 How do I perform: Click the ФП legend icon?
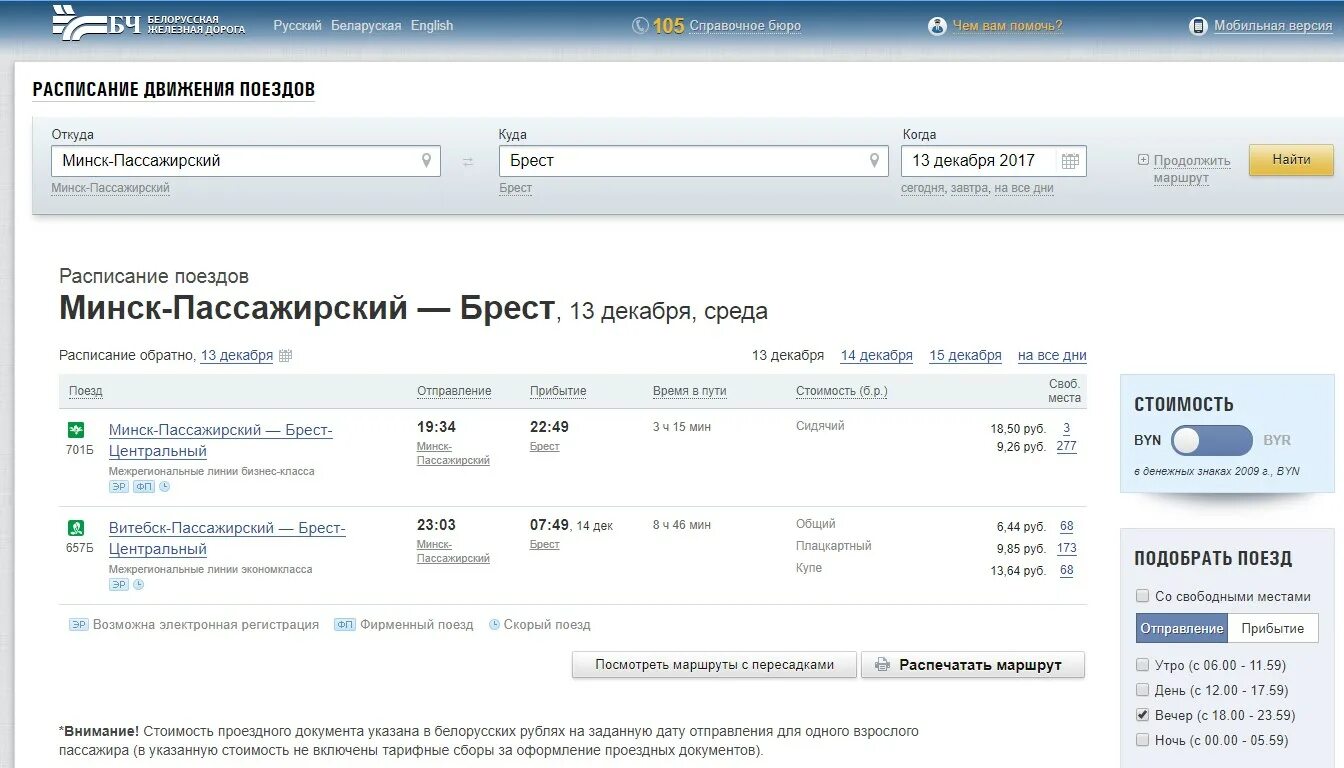coord(345,625)
